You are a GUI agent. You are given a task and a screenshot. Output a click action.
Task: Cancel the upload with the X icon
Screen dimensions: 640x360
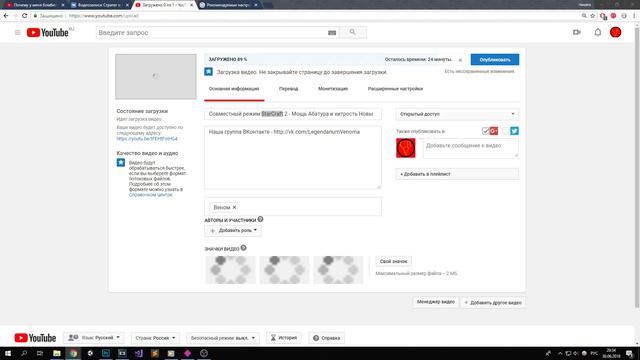pos(460,60)
